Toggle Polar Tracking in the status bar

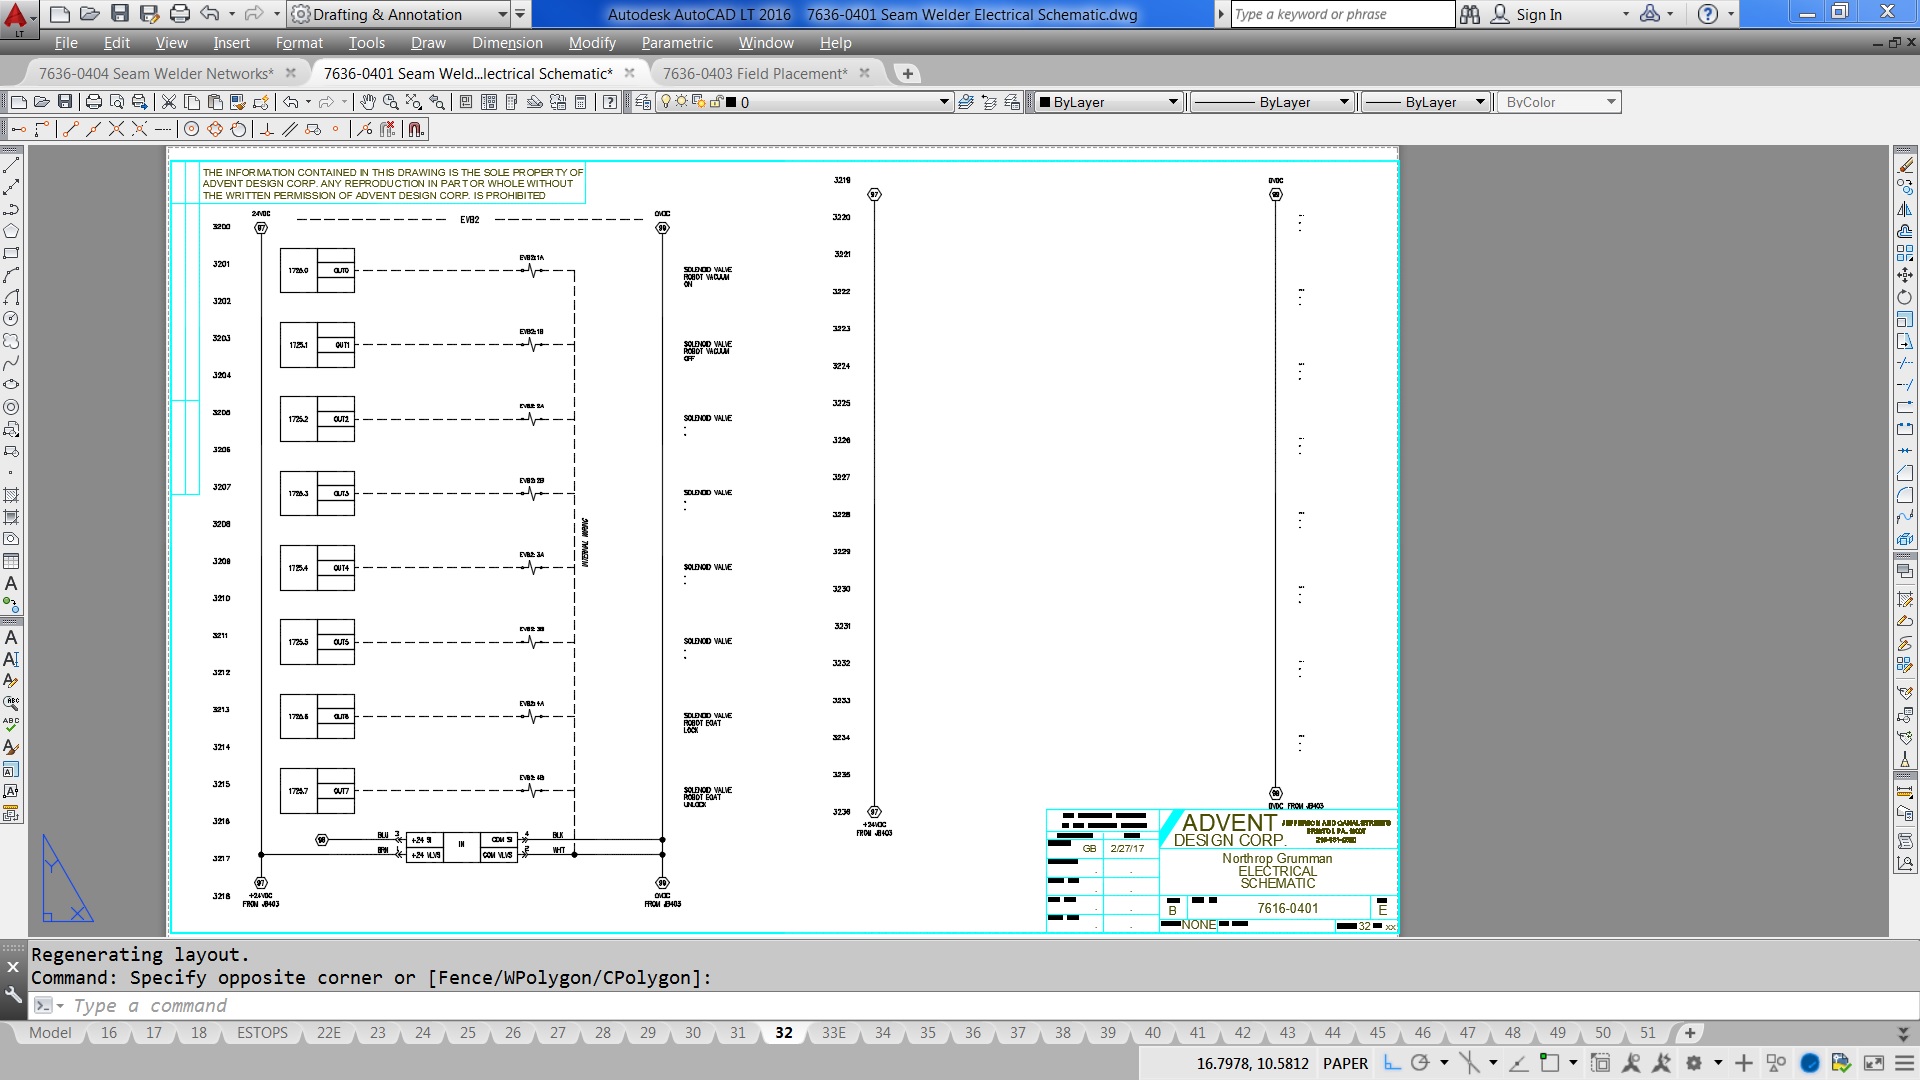[x=1420, y=1064]
